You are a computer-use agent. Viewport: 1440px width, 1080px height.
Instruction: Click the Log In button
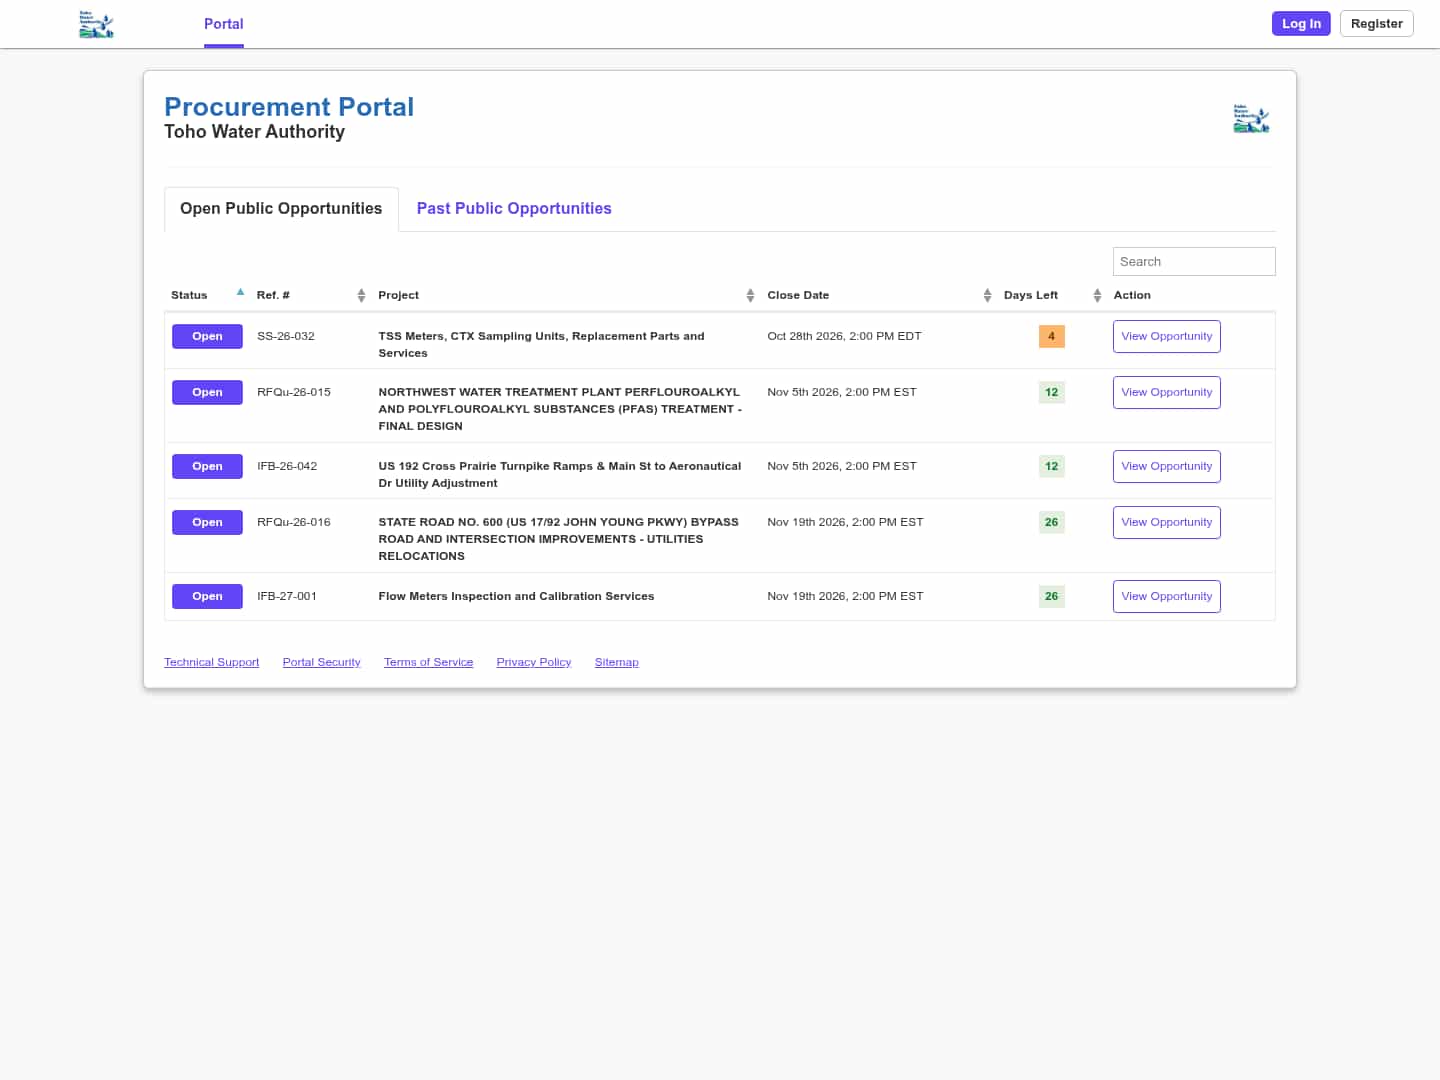tap(1301, 24)
